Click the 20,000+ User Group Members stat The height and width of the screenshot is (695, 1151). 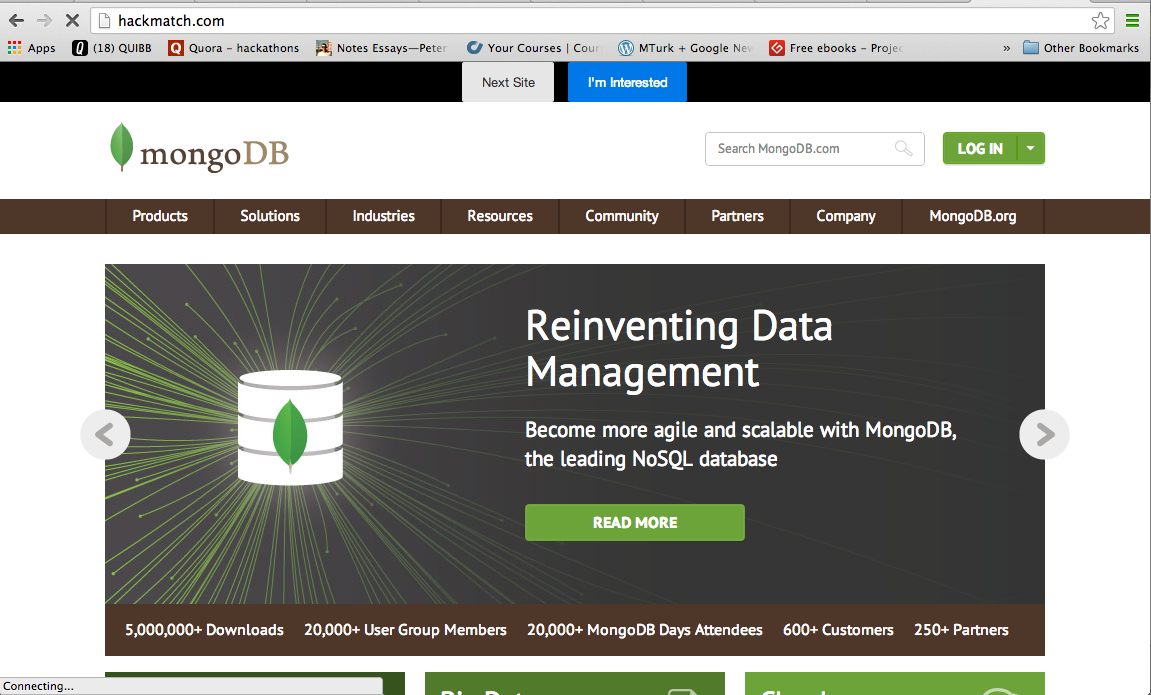[x=405, y=630]
